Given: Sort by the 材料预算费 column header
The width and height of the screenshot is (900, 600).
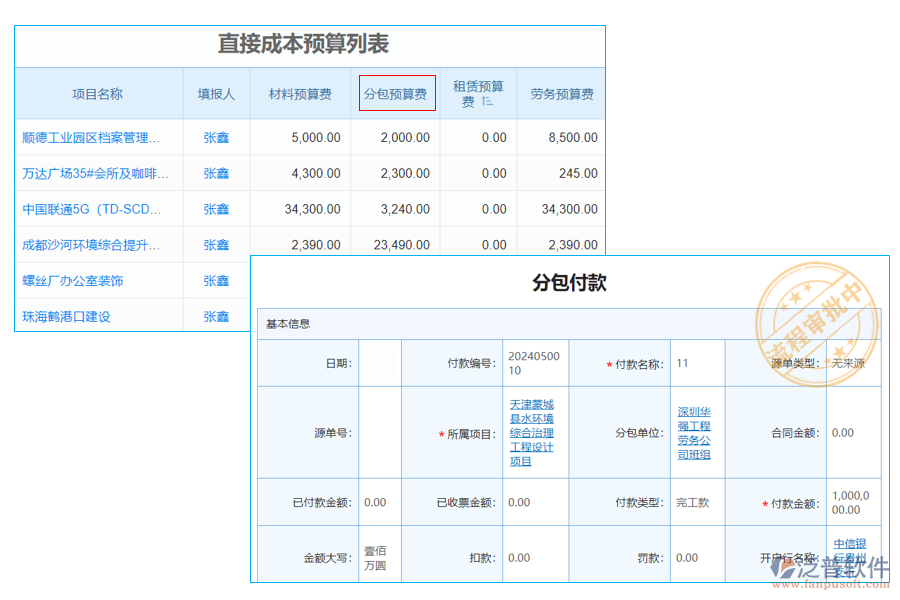Looking at the screenshot, I should 300,94.
